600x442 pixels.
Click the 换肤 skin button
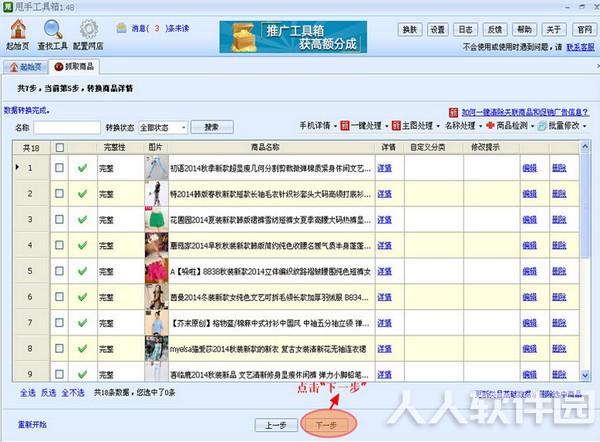(x=410, y=29)
